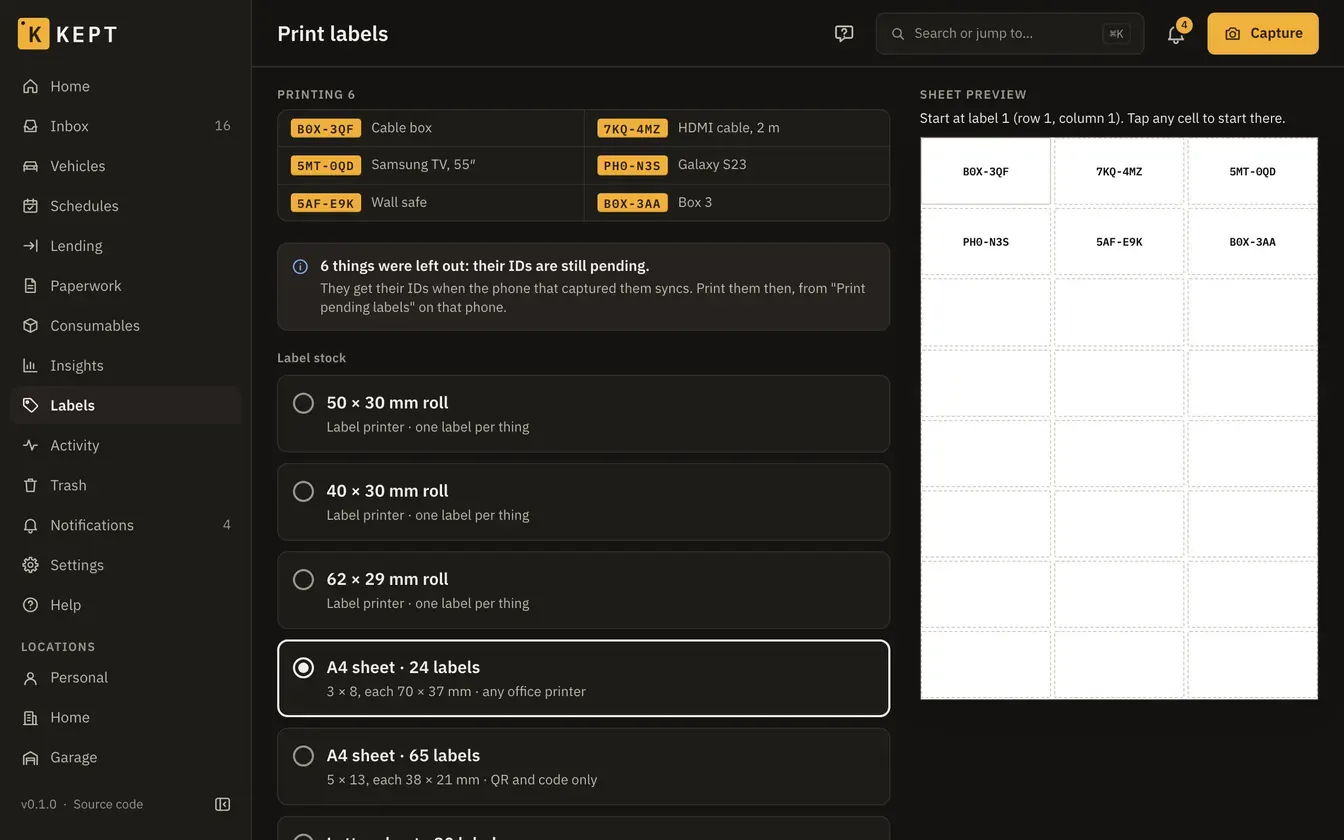
Task: Click the B0X-3AA Box 3 item
Action: (x=737, y=203)
